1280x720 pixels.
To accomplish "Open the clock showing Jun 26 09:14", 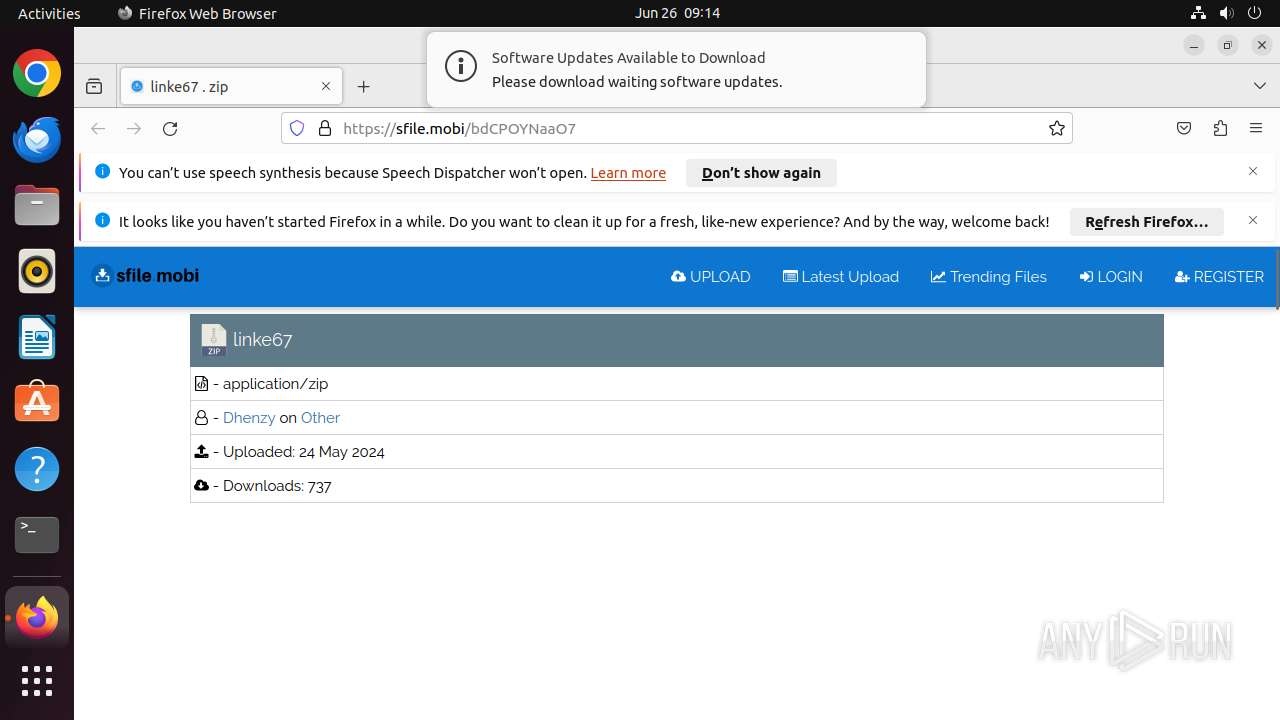I will click(x=677, y=13).
